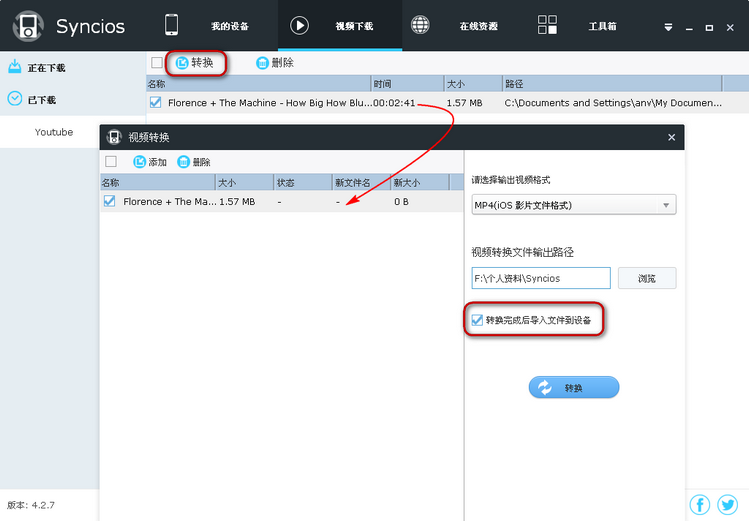
Task: Click the C:\Documents and Settings path cell
Action: [613, 103]
